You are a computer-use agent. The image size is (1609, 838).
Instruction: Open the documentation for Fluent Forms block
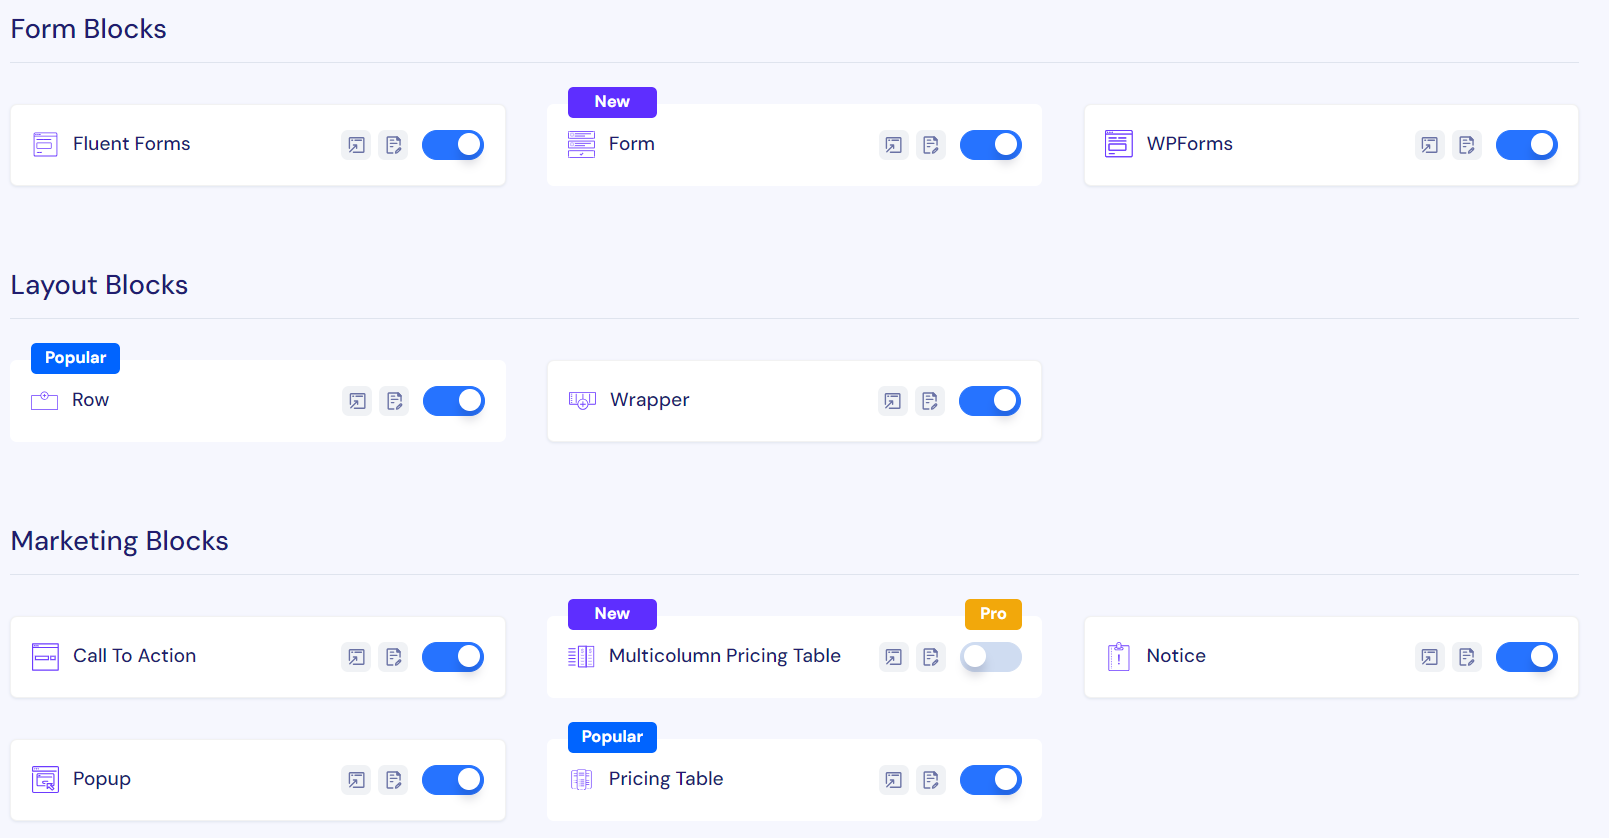394,145
